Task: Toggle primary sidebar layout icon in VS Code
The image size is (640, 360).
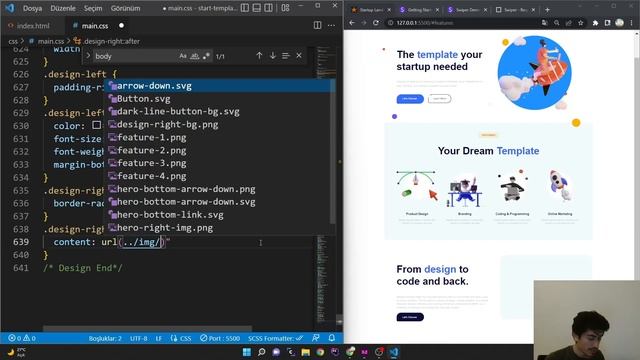Action: [244, 8]
